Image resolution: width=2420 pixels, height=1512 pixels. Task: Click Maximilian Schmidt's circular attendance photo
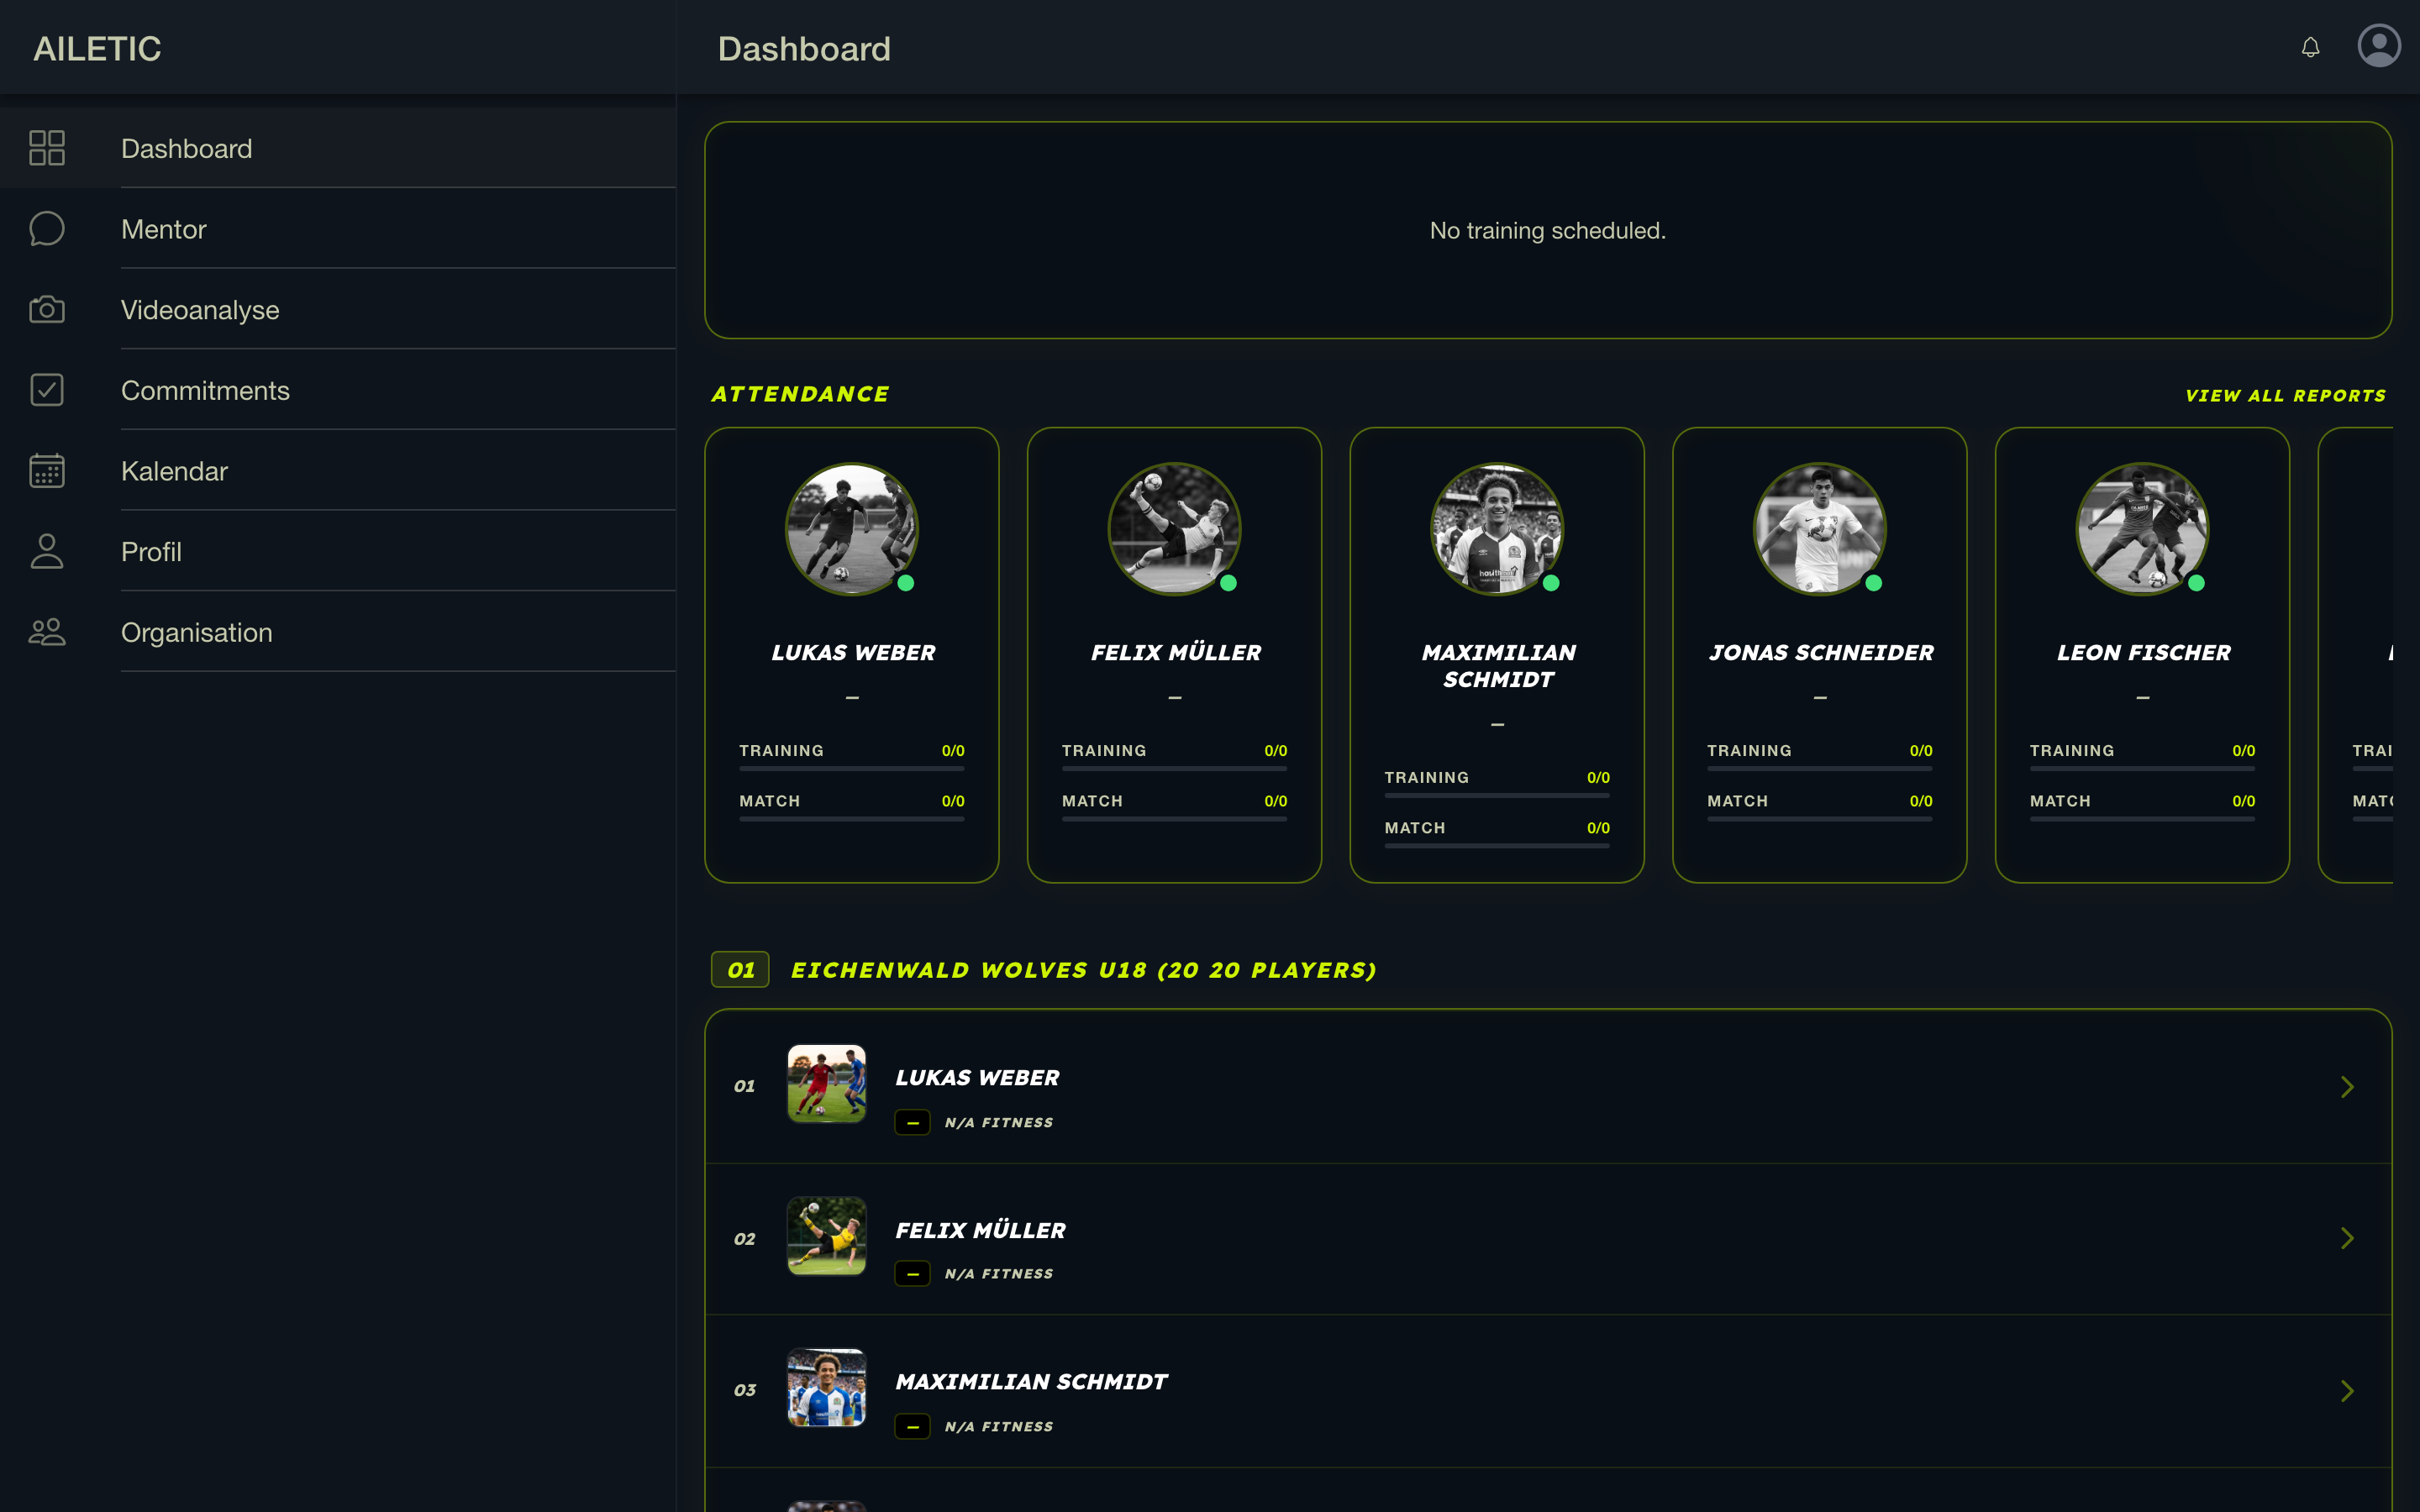[1497, 529]
